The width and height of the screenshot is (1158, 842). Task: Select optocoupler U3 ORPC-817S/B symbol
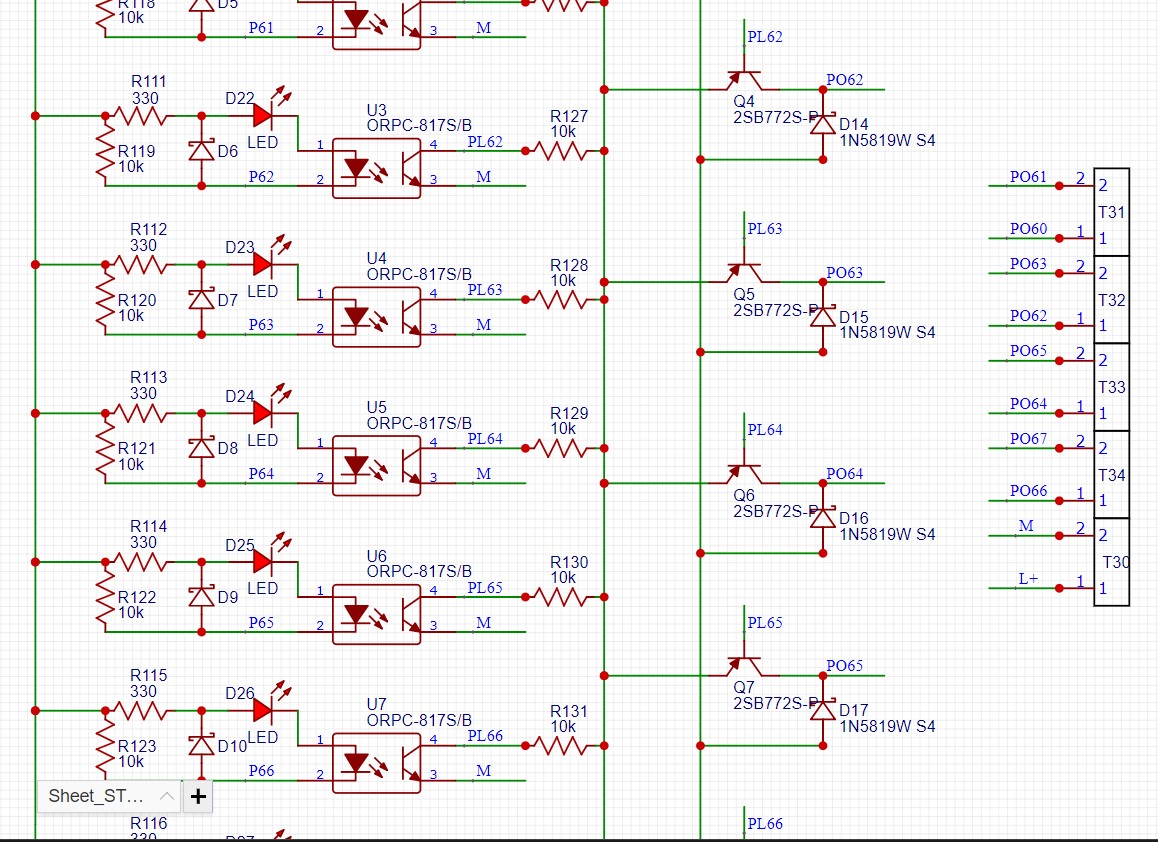[377, 168]
